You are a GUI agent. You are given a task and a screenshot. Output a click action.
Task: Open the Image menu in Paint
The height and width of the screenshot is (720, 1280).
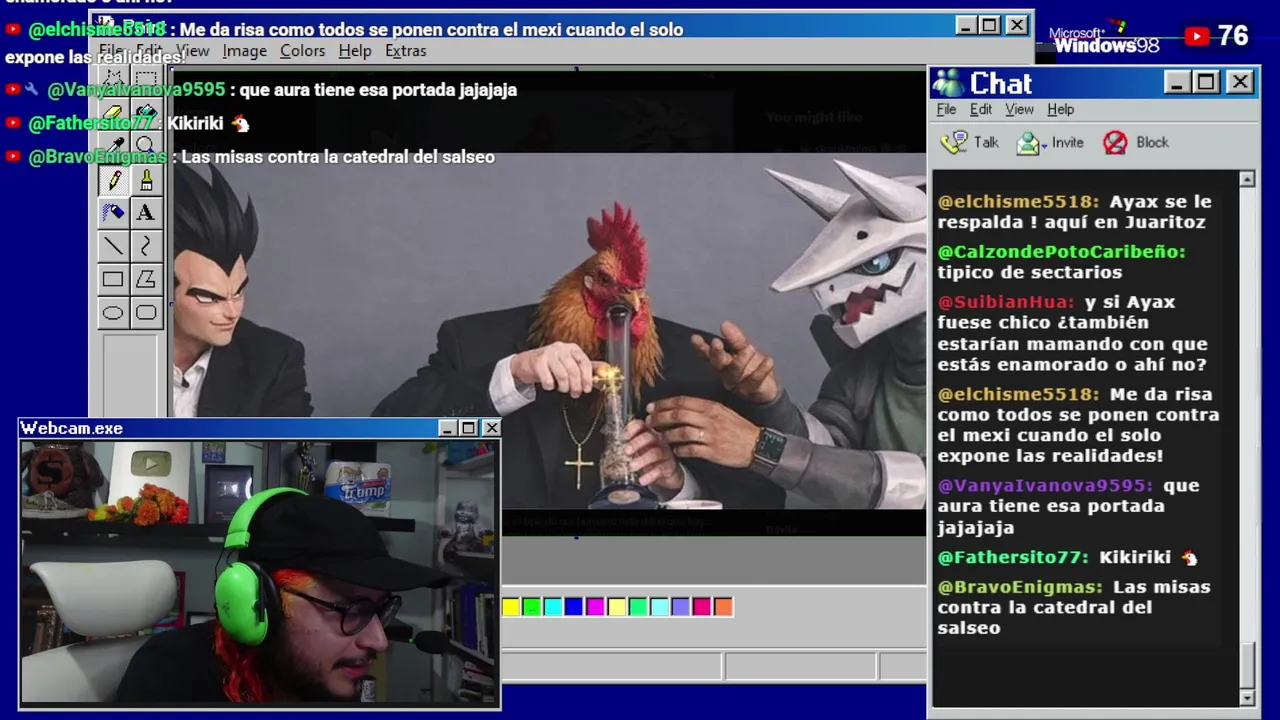click(244, 51)
